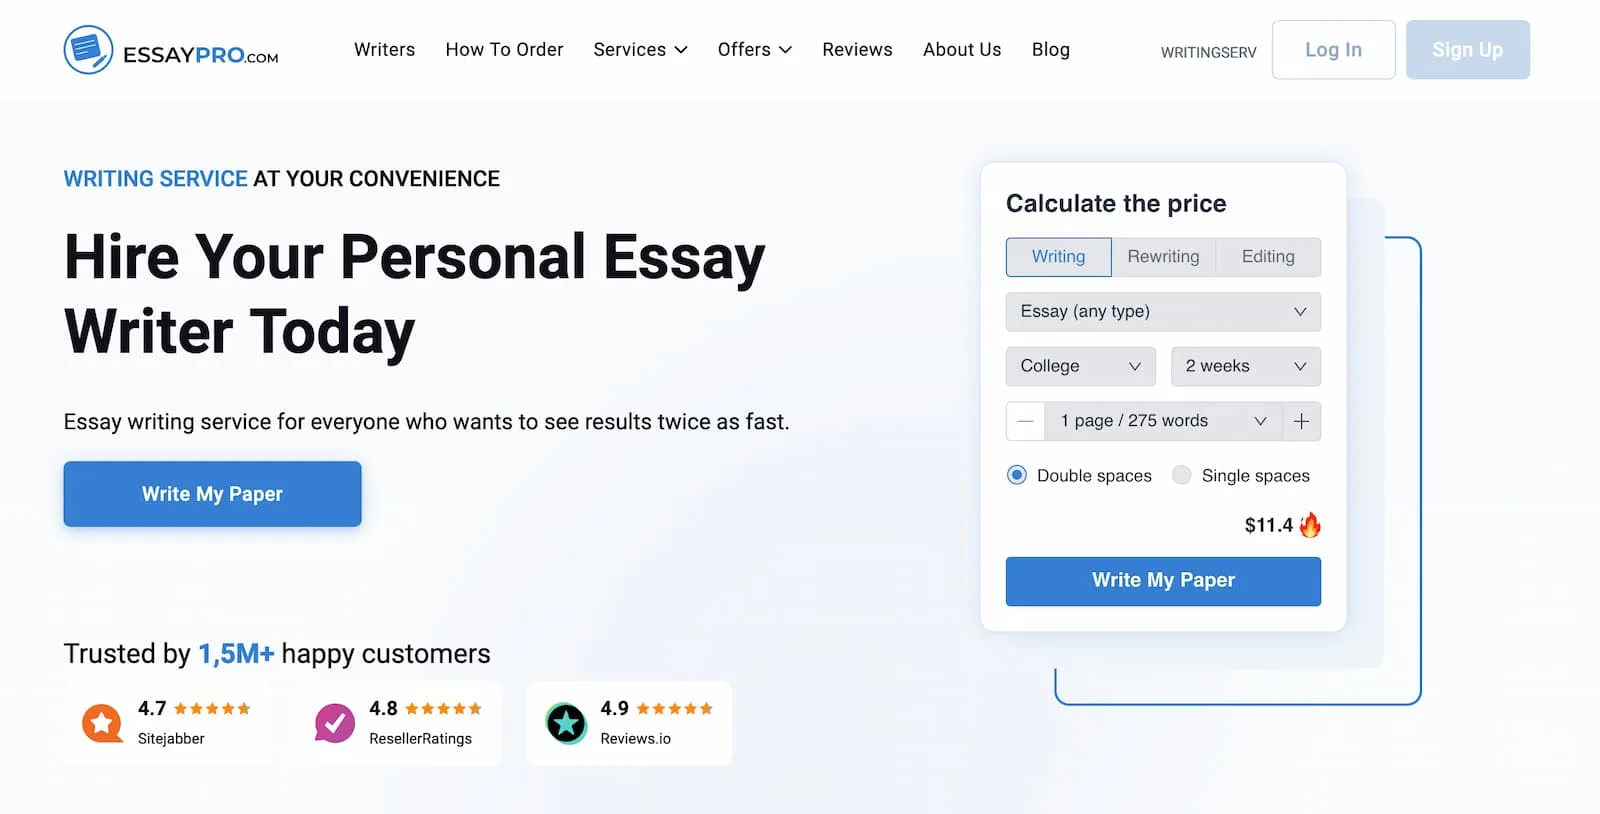Click the Reviews.io star icon

point(566,723)
